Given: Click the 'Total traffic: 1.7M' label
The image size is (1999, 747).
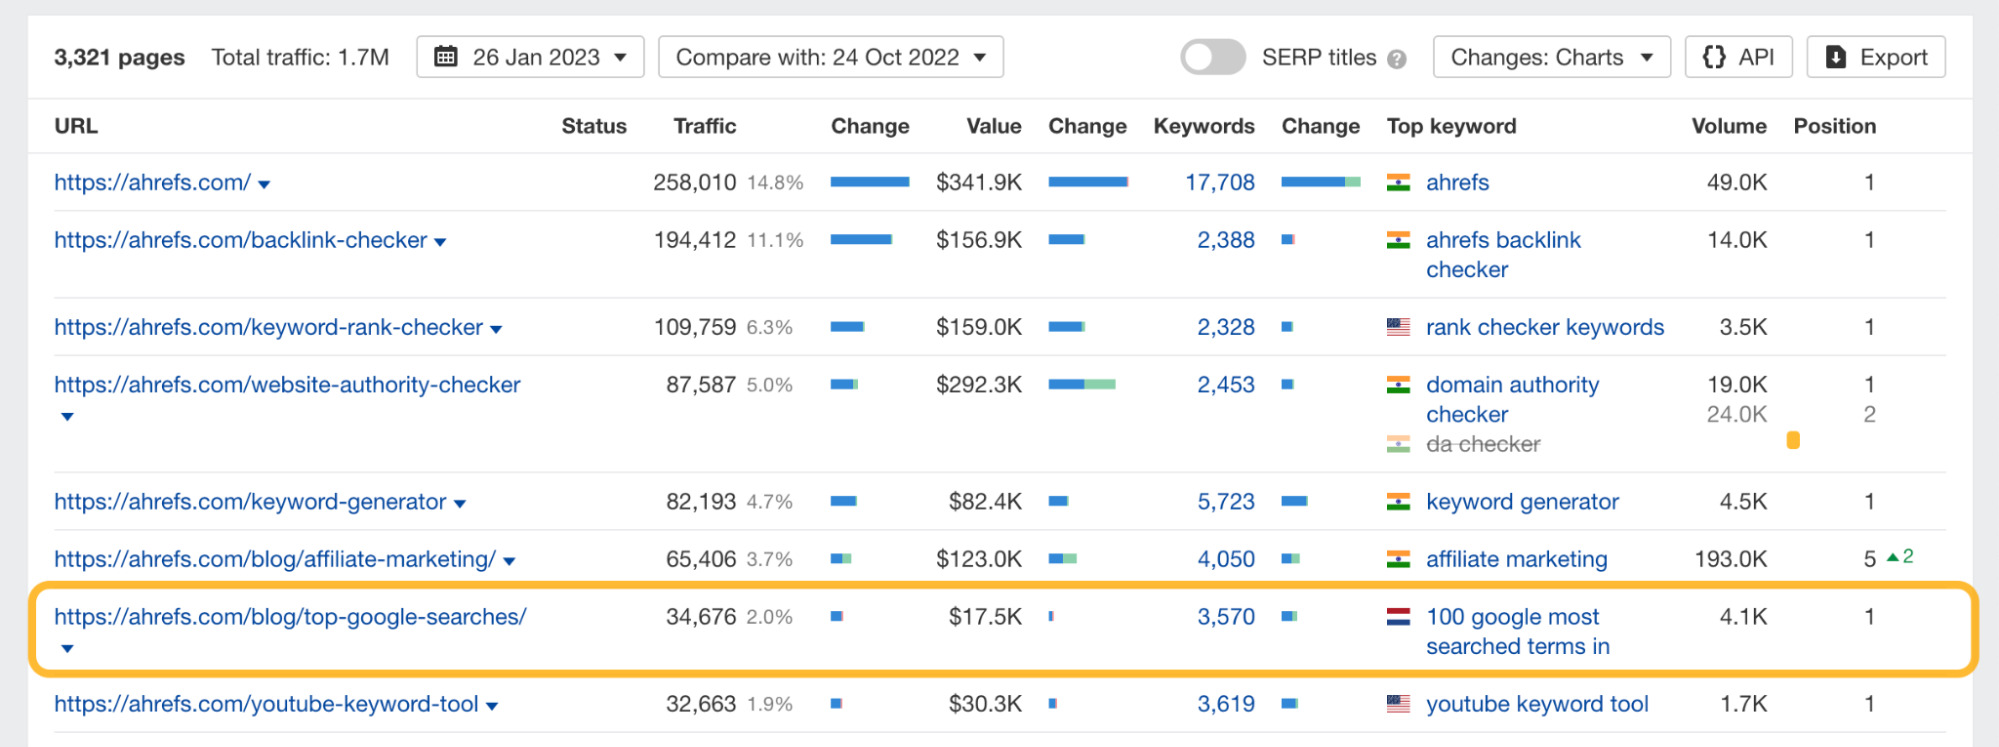Looking at the screenshot, I should (x=300, y=57).
